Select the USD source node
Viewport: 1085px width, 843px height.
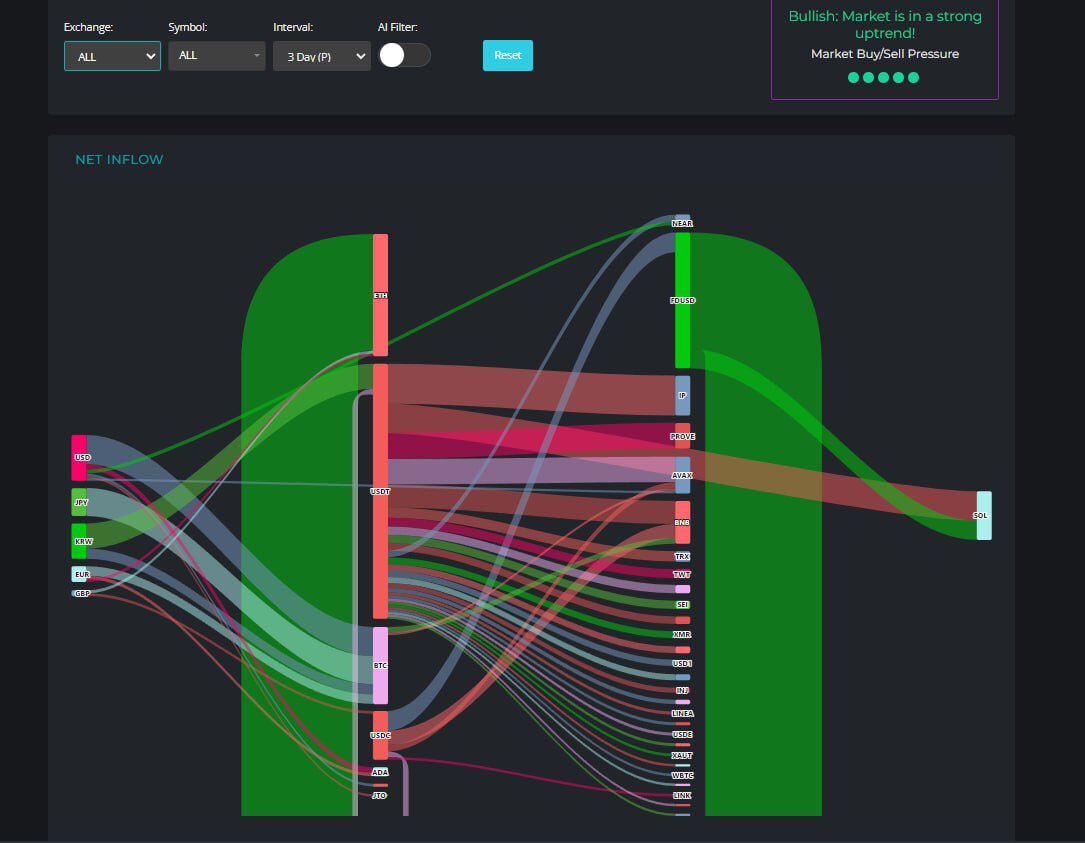79,457
